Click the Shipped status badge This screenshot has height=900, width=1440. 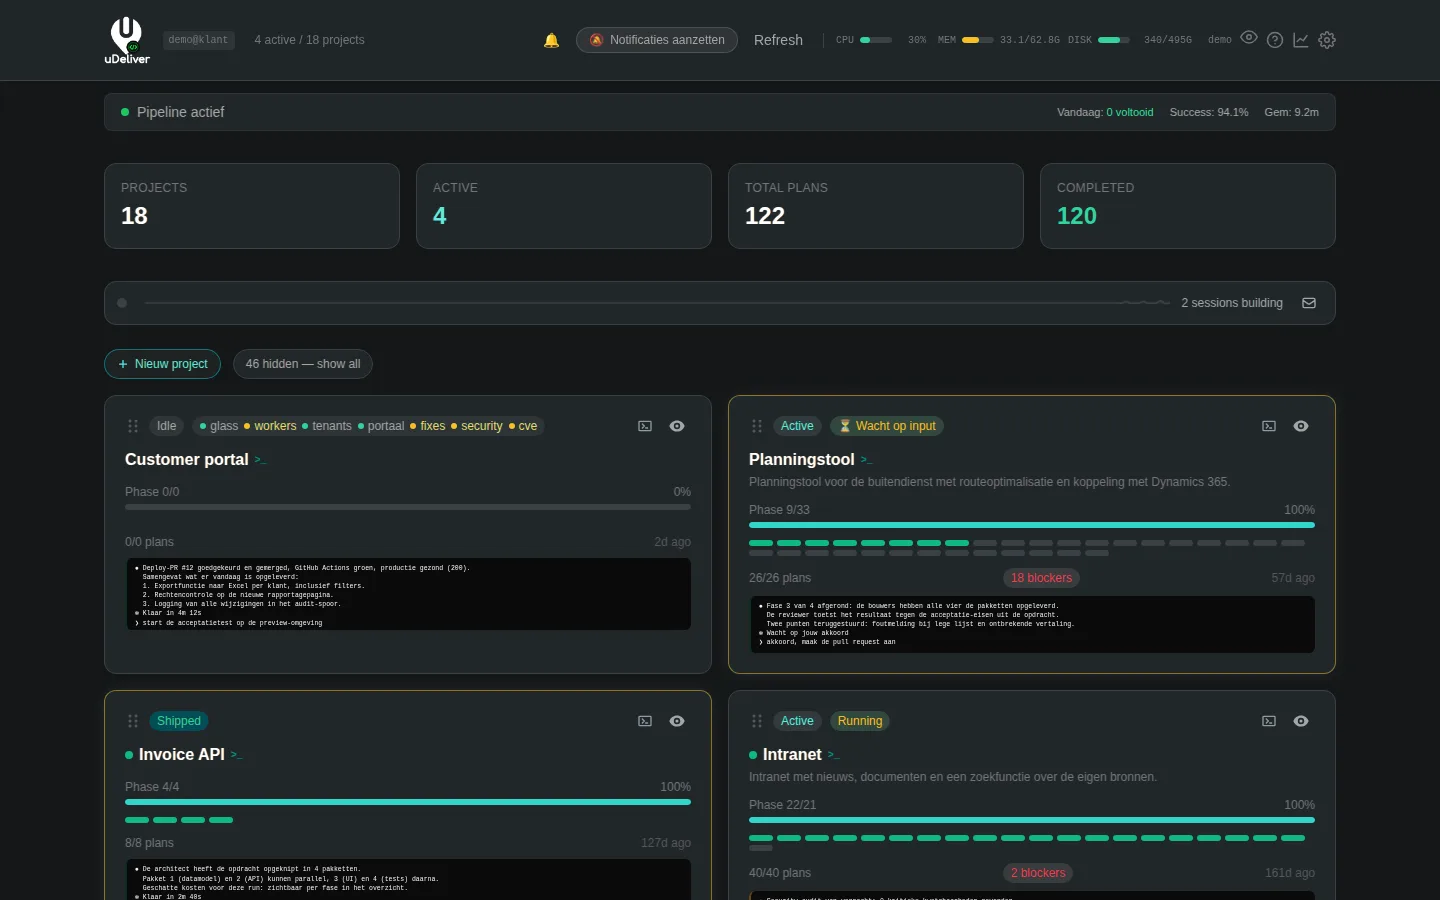coord(178,721)
